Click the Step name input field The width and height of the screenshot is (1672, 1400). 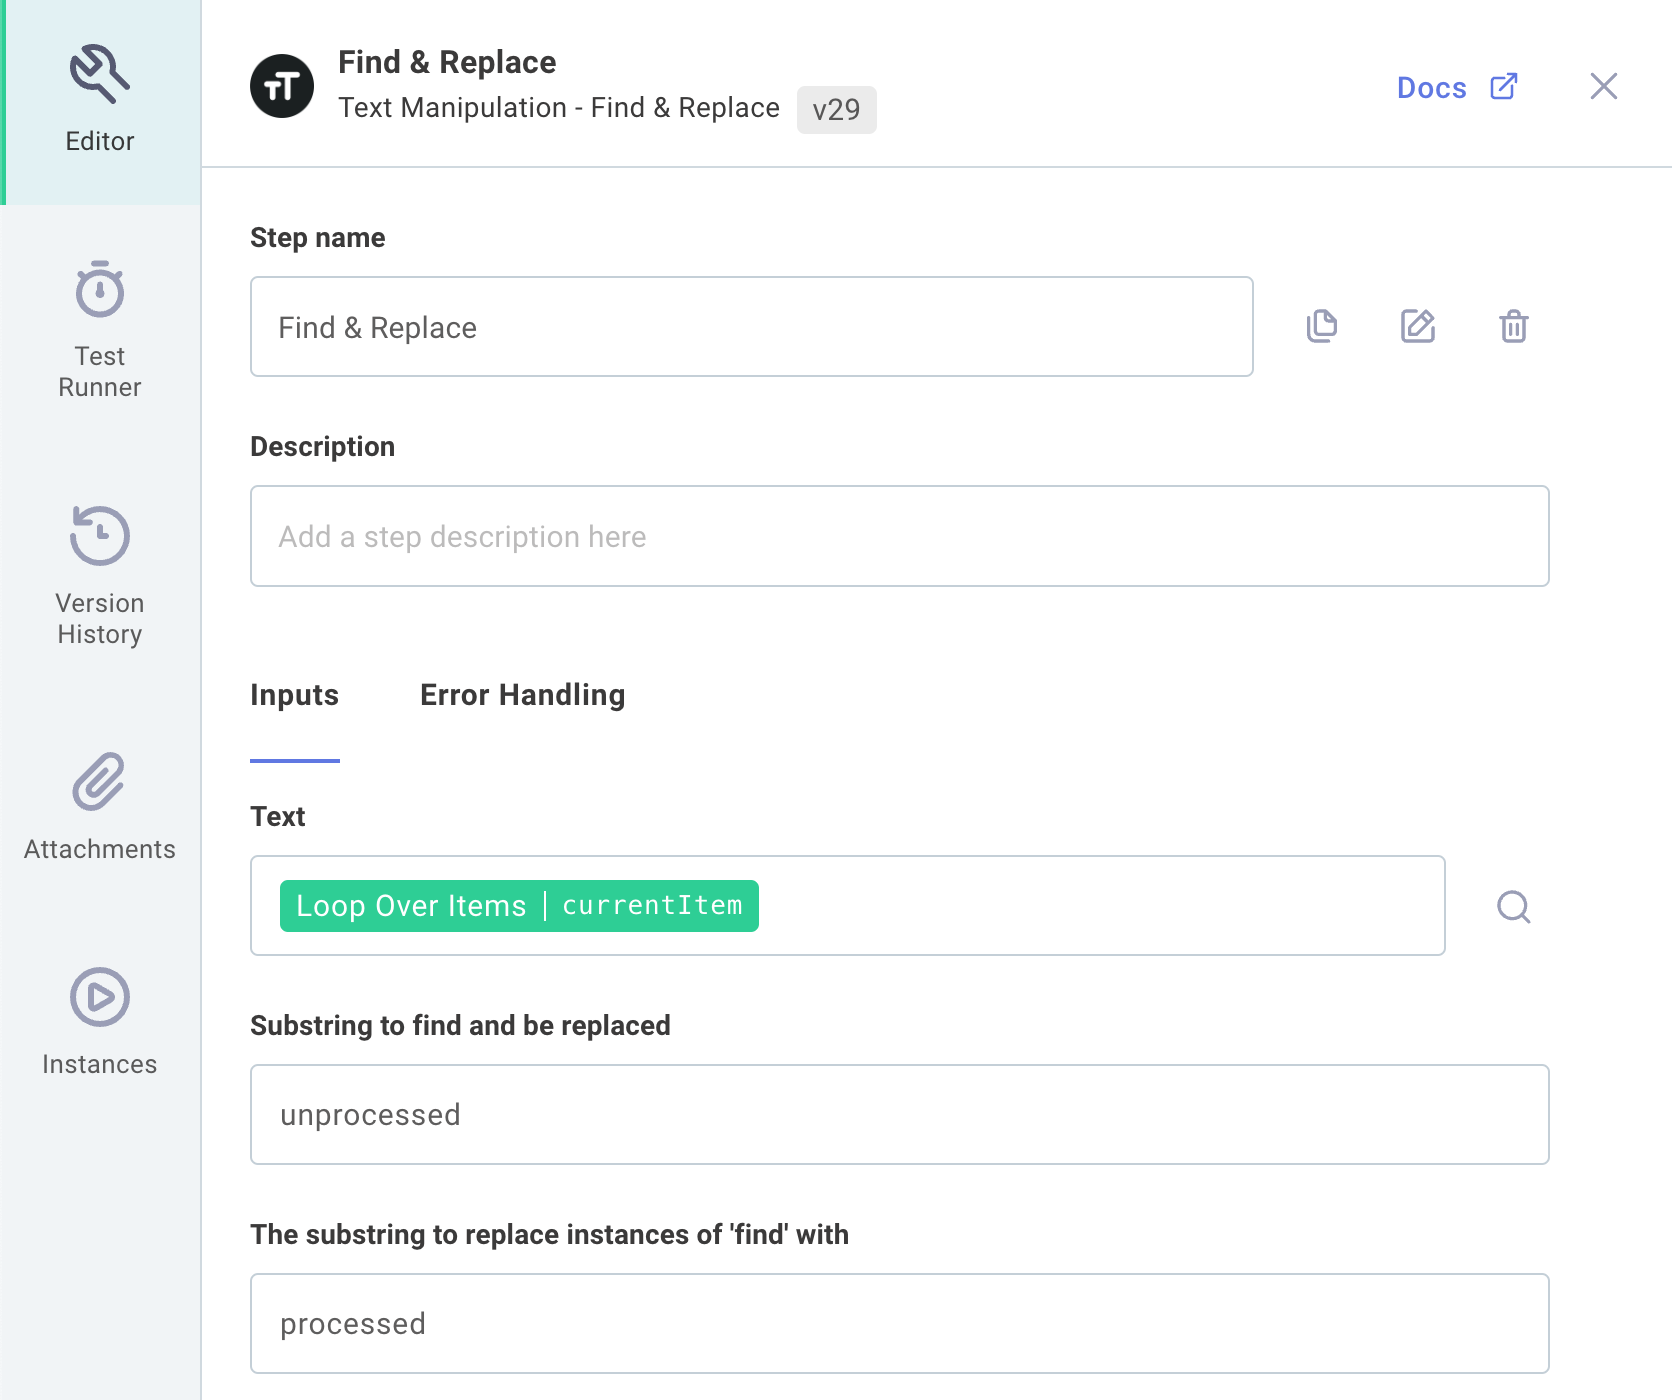[x=751, y=327]
